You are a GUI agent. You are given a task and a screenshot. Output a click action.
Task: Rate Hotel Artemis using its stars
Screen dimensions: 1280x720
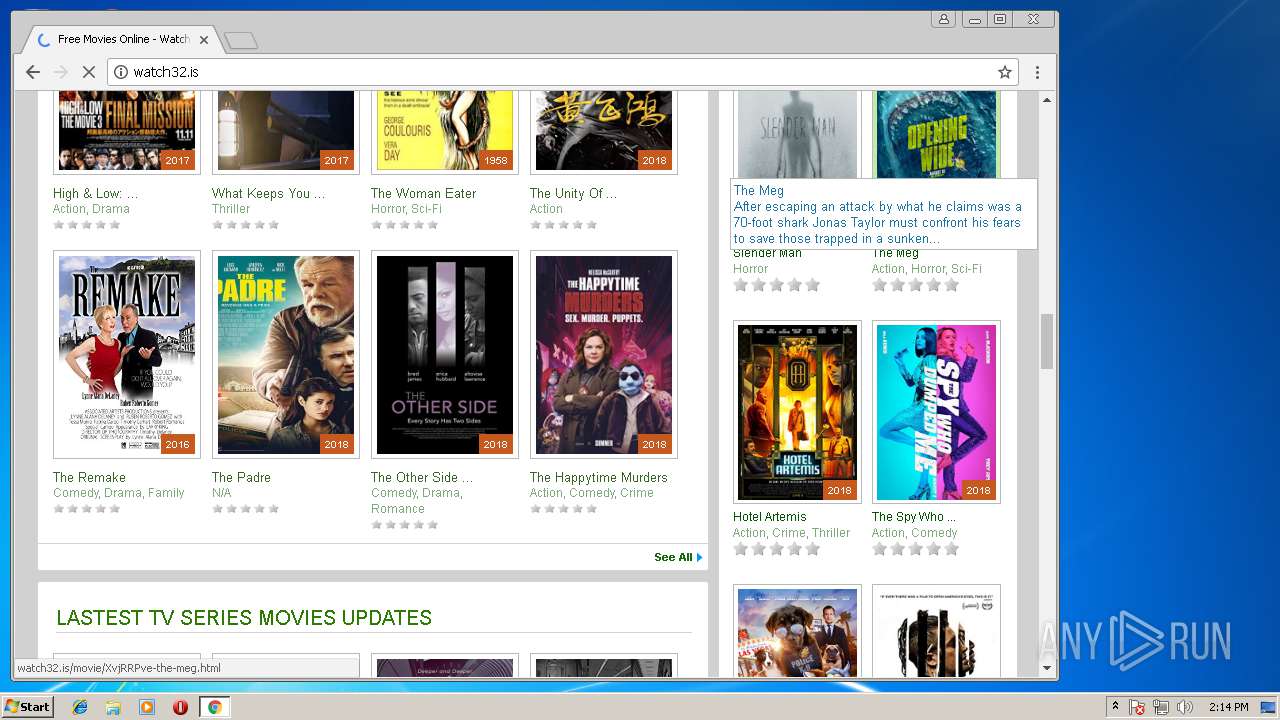pyautogui.click(x=776, y=549)
